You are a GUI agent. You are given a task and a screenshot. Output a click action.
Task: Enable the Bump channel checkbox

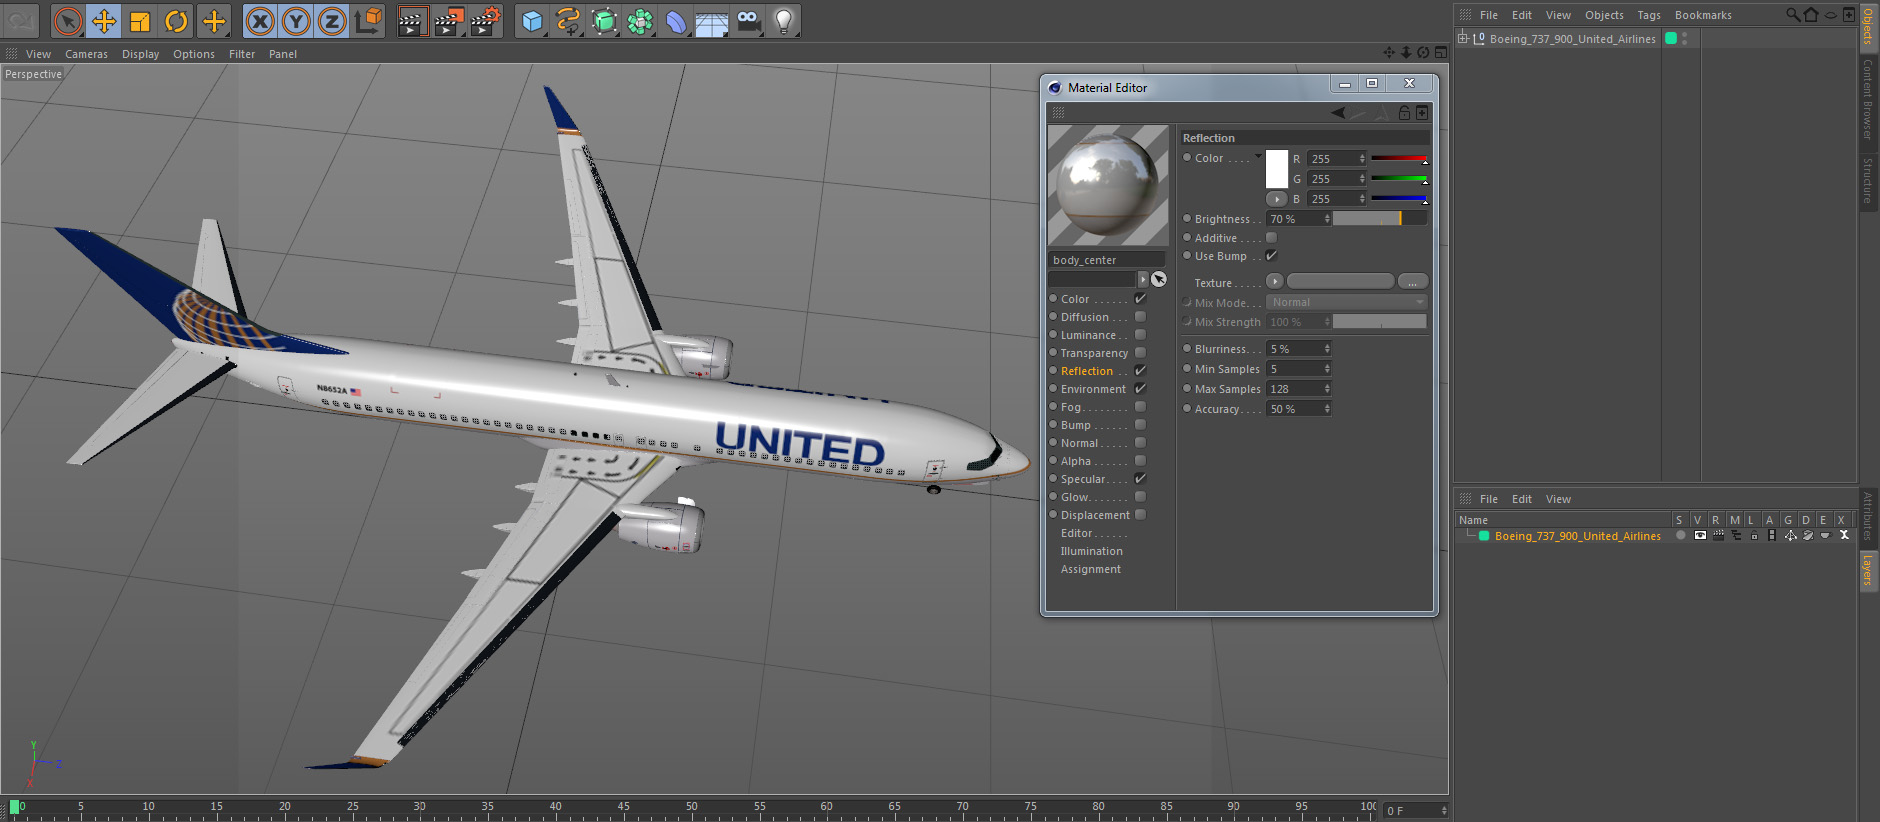tap(1140, 425)
